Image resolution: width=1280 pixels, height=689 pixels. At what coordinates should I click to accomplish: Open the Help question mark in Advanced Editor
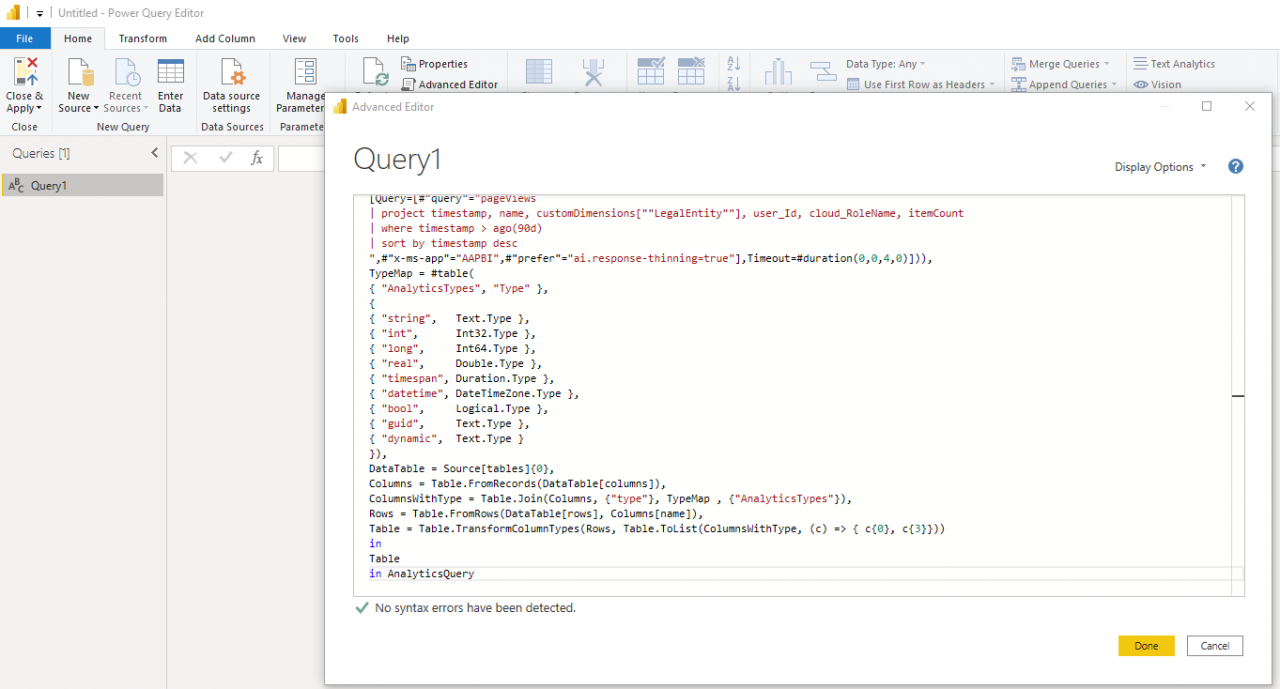(x=1236, y=166)
